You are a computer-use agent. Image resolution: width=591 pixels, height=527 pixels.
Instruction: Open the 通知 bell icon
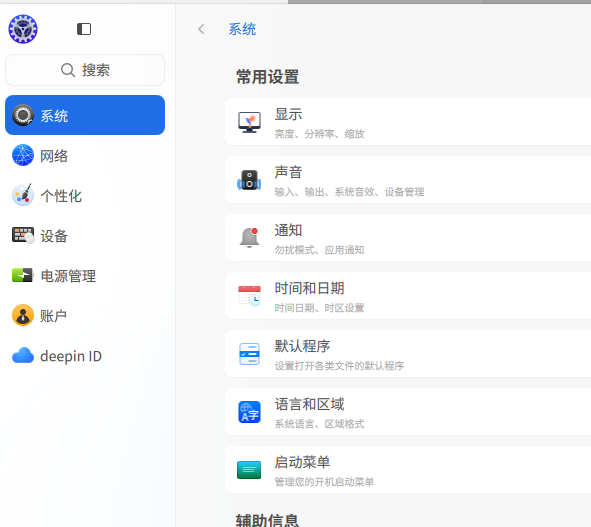pyautogui.click(x=250, y=237)
